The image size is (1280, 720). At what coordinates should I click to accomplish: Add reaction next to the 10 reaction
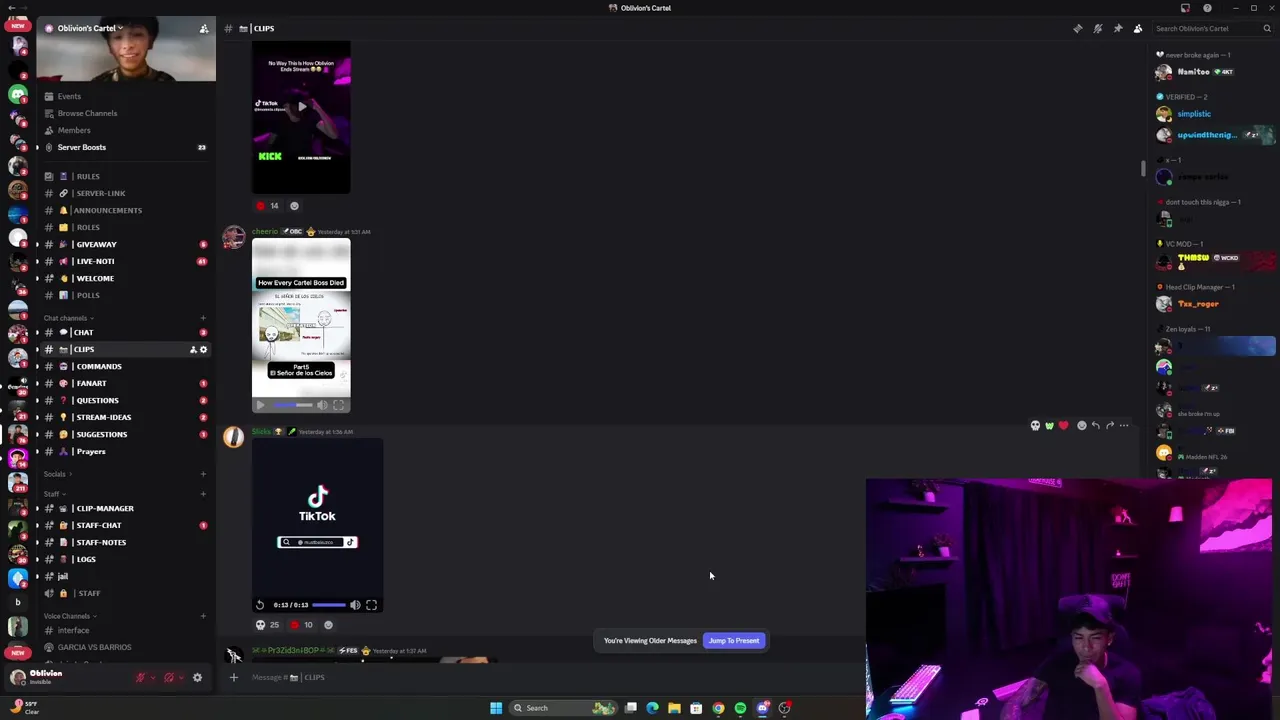pyautogui.click(x=328, y=625)
